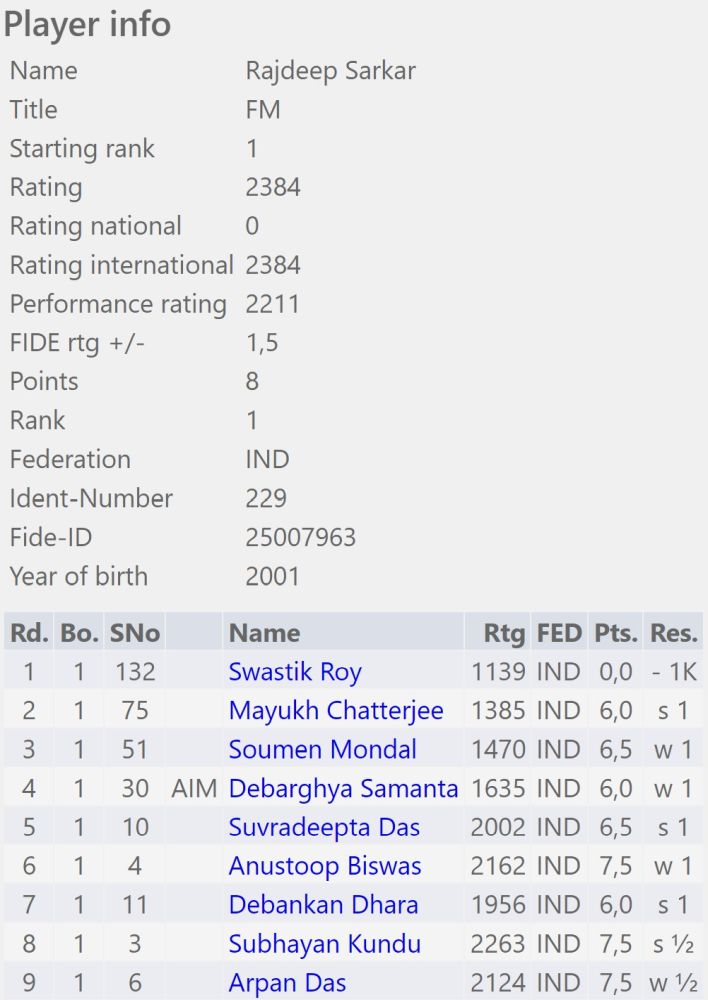The width and height of the screenshot is (708, 1000).
Task: Click the Rd. column header
Action: (x=29, y=633)
